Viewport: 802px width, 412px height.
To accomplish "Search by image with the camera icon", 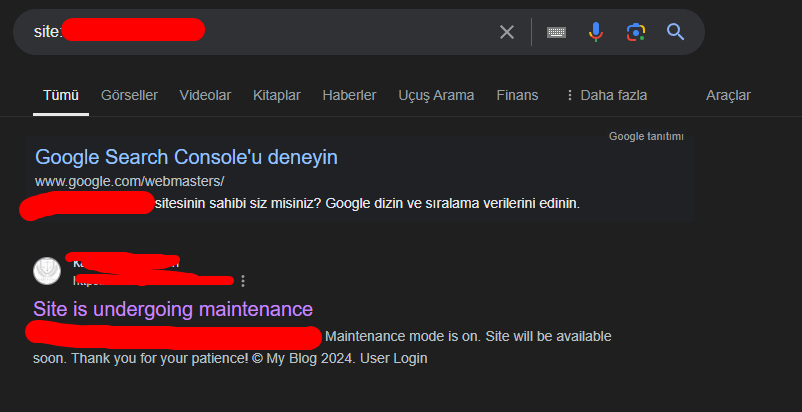I will click(636, 32).
